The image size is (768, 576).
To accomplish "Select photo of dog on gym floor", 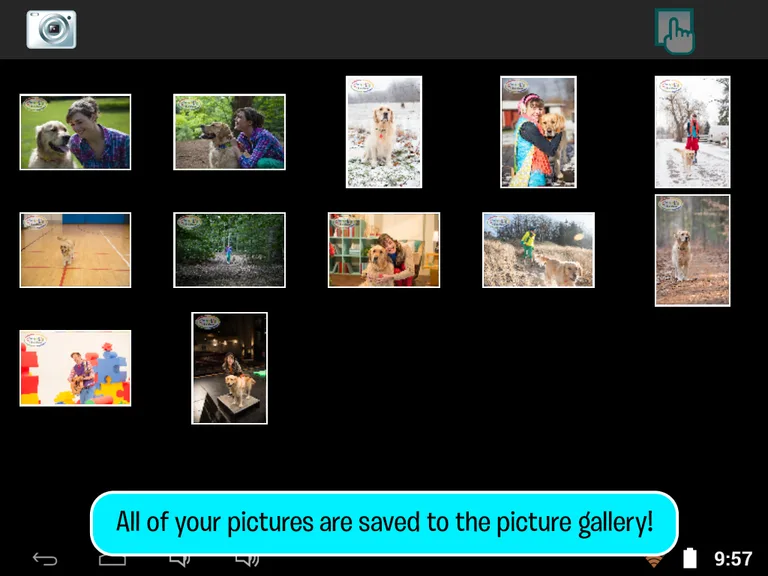I will (75, 250).
